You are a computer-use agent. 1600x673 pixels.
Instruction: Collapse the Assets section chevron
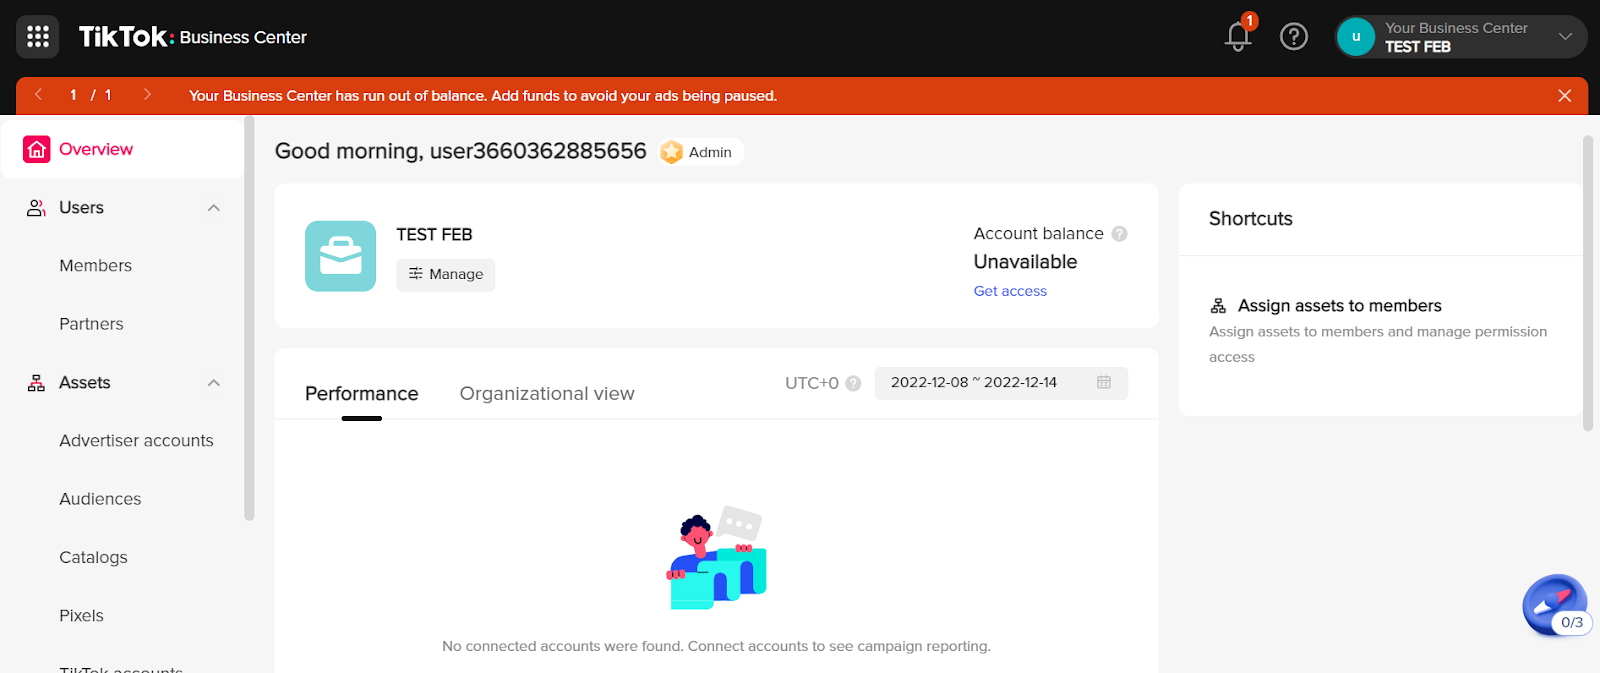[214, 383]
